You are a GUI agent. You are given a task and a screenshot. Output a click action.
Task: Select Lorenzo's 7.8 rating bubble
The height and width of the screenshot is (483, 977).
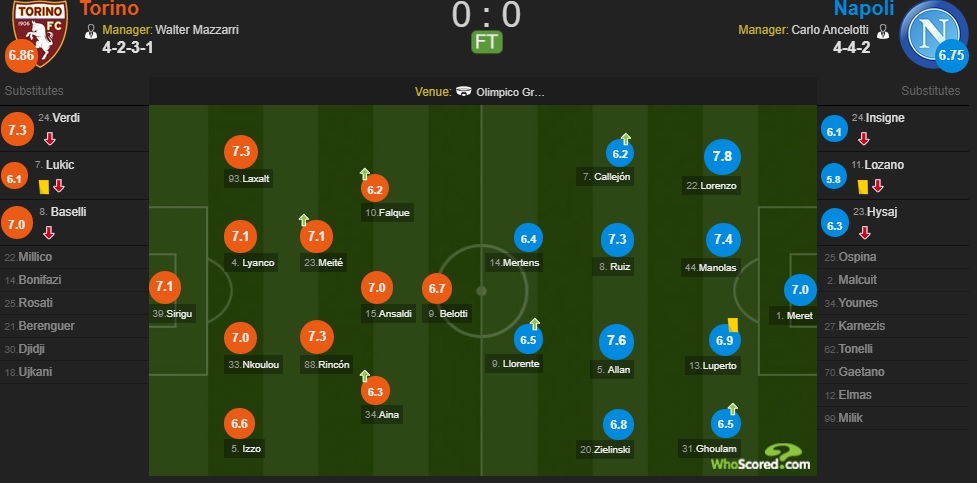point(722,156)
